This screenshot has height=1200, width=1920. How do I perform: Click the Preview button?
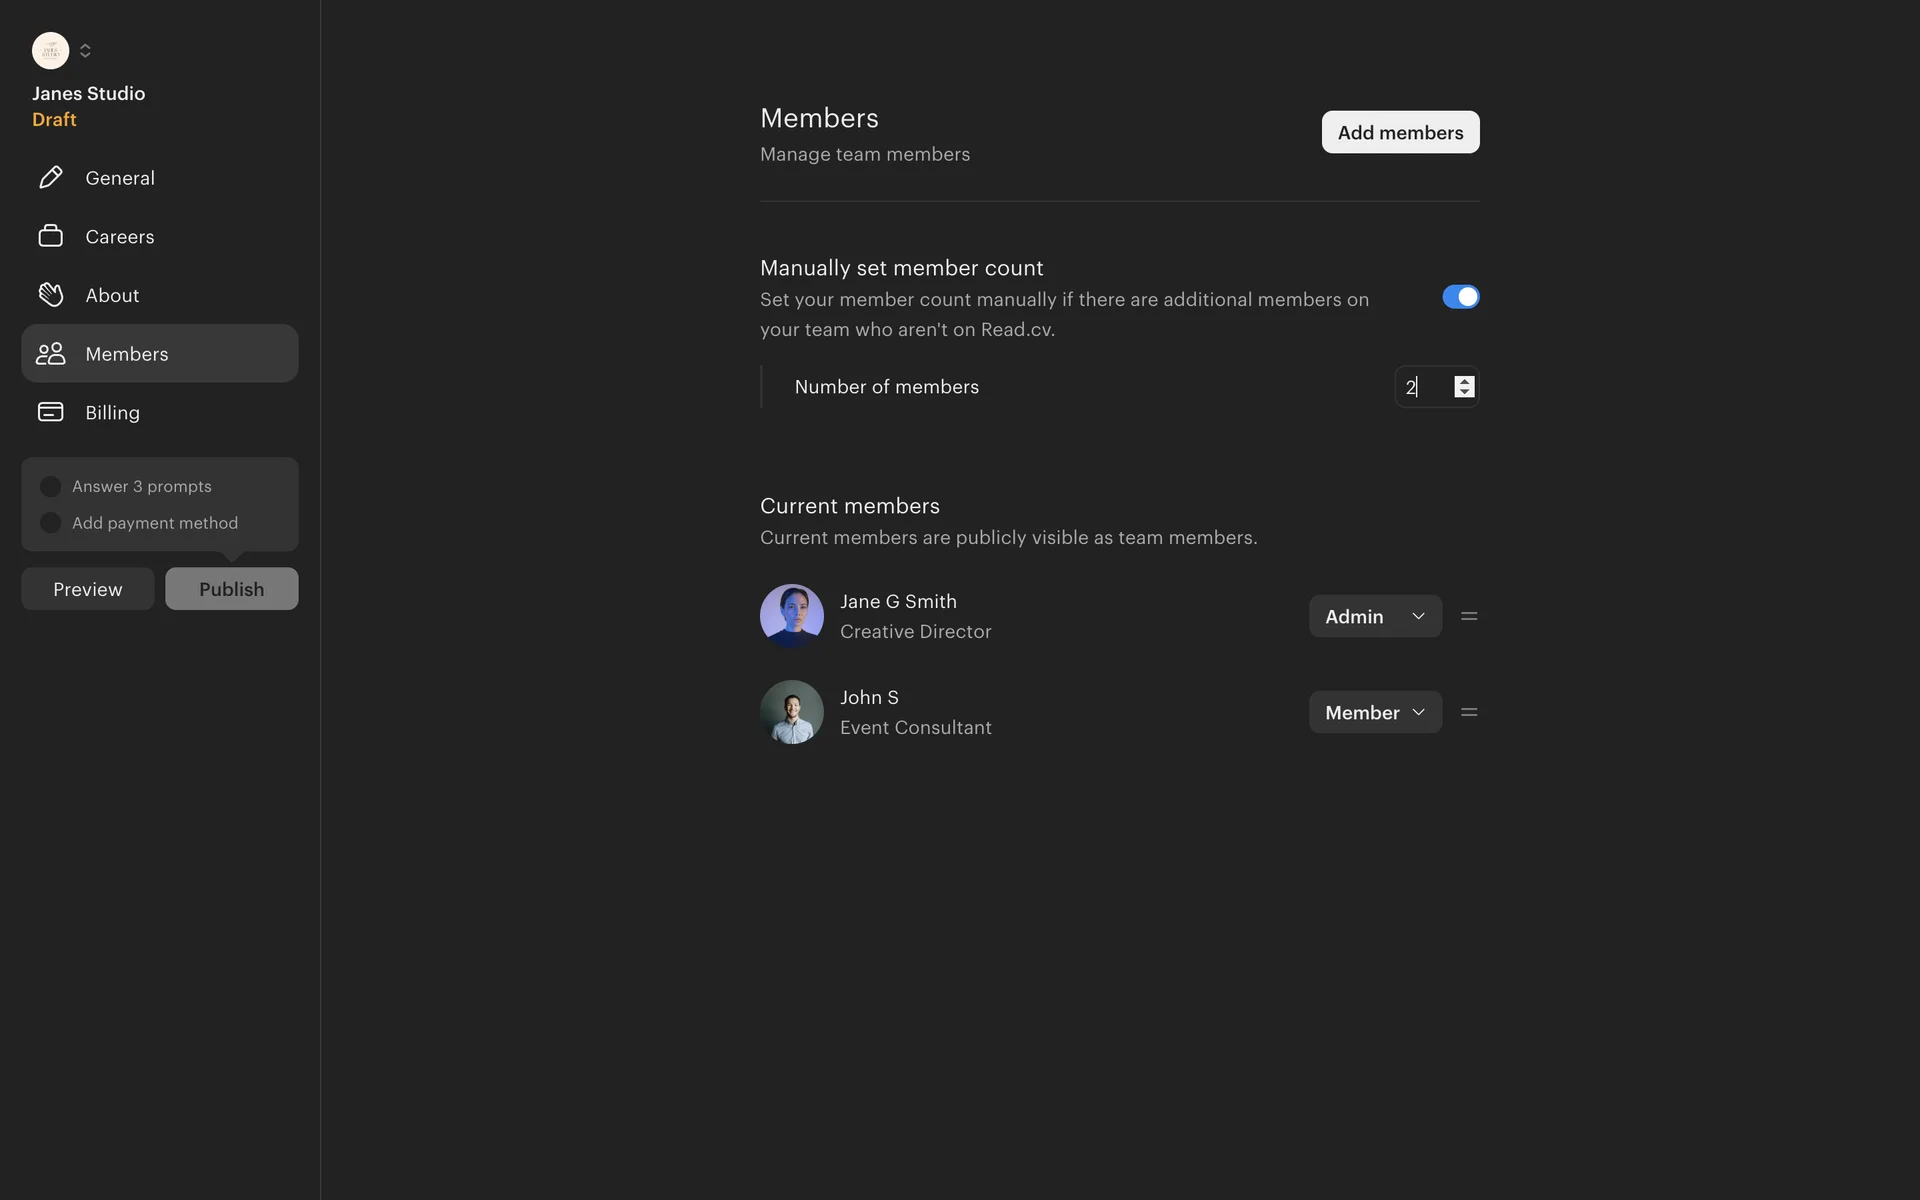coord(88,589)
